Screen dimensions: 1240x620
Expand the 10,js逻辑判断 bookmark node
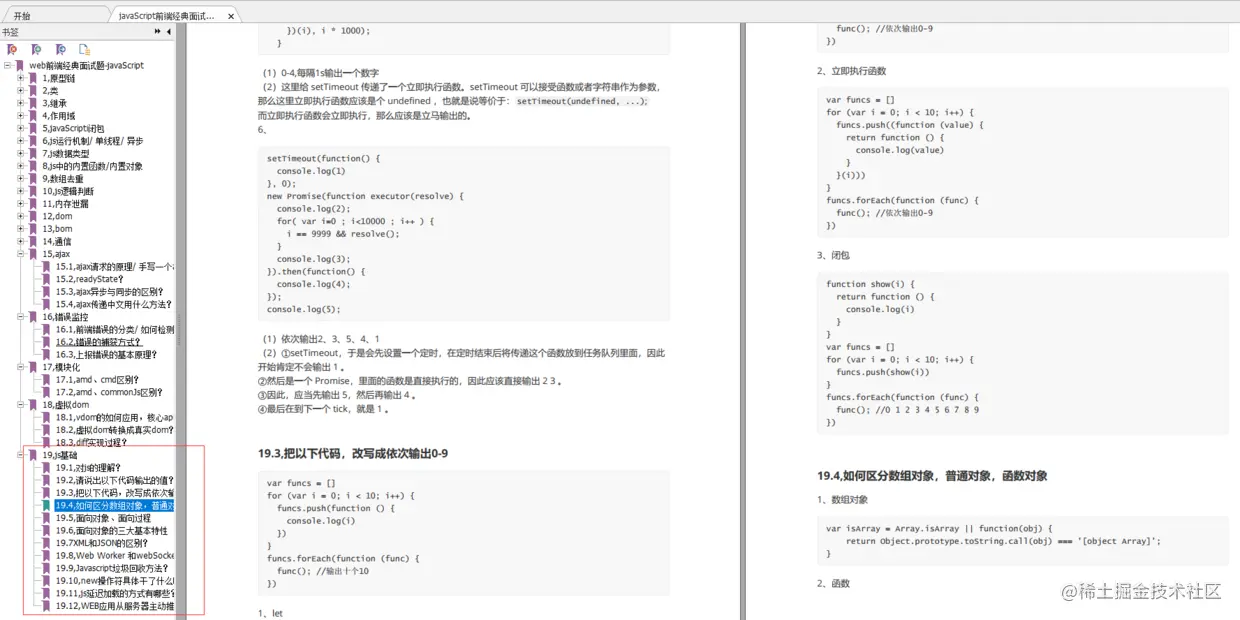click(x=21, y=191)
